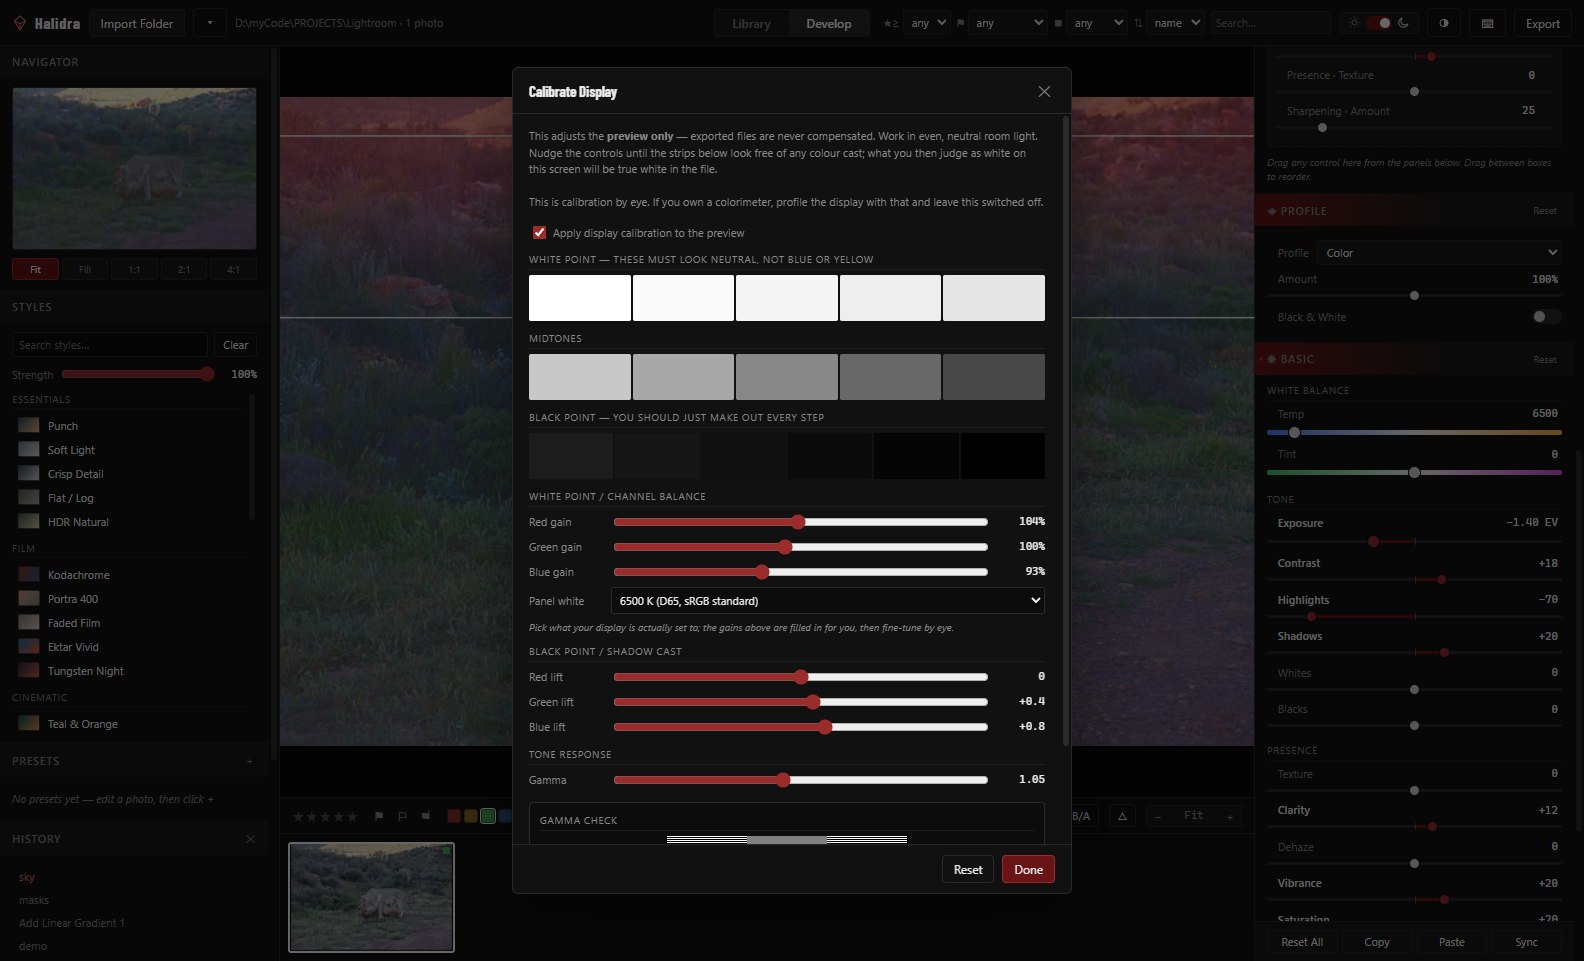The width and height of the screenshot is (1584, 961).
Task: Click the dialog Reset button
Action: 968,869
